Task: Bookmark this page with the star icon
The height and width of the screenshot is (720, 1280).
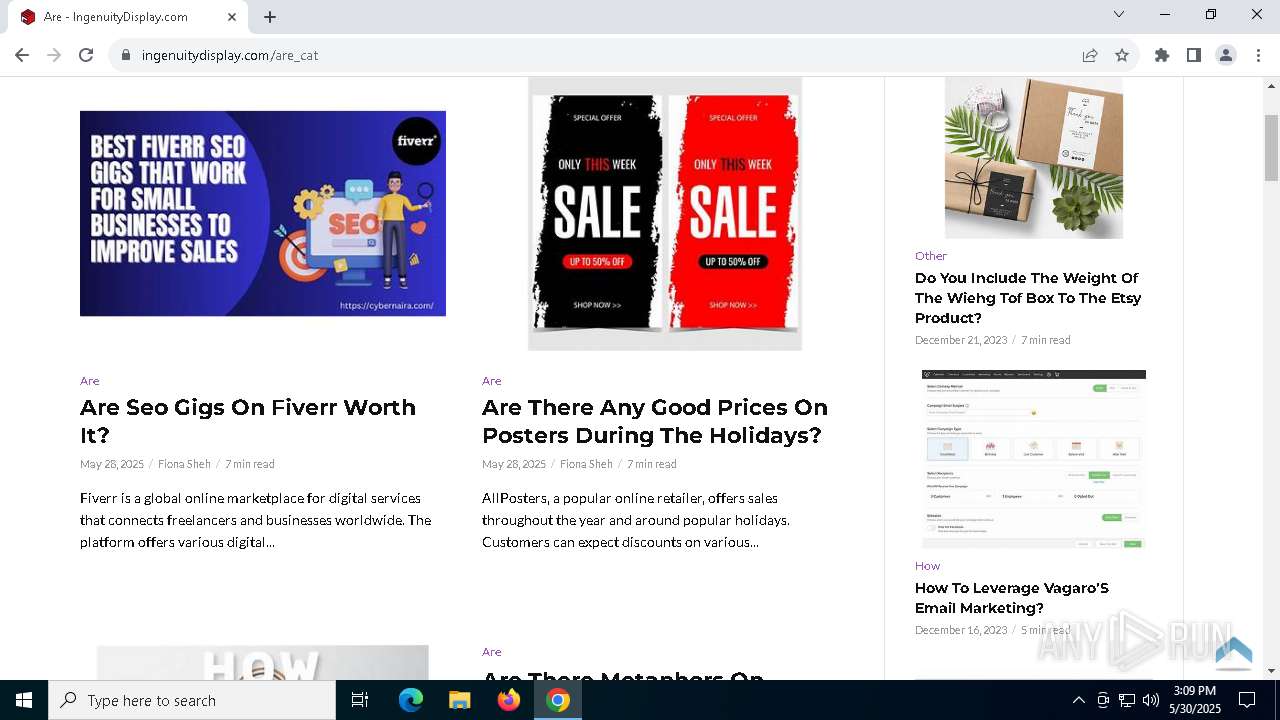Action: pyautogui.click(x=1122, y=55)
